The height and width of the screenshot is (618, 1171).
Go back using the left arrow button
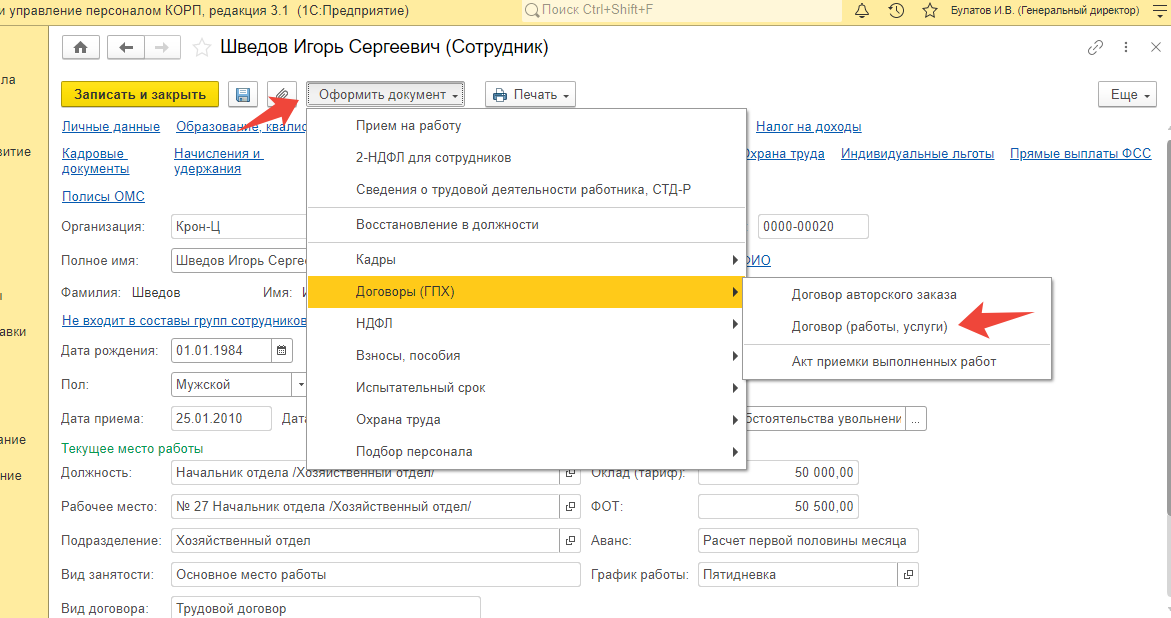pos(126,48)
